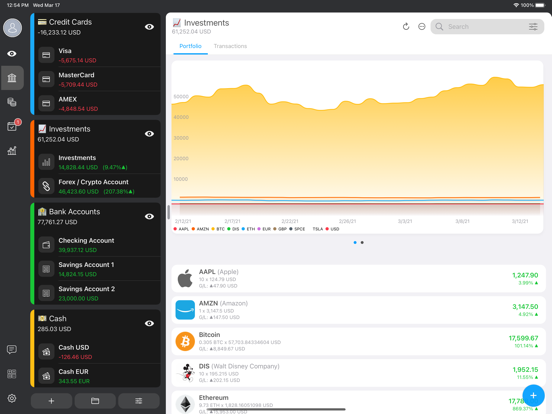Click the sidebar divider handle
Image resolution: width=552 pixels, height=414 pixels.
pos(168,212)
